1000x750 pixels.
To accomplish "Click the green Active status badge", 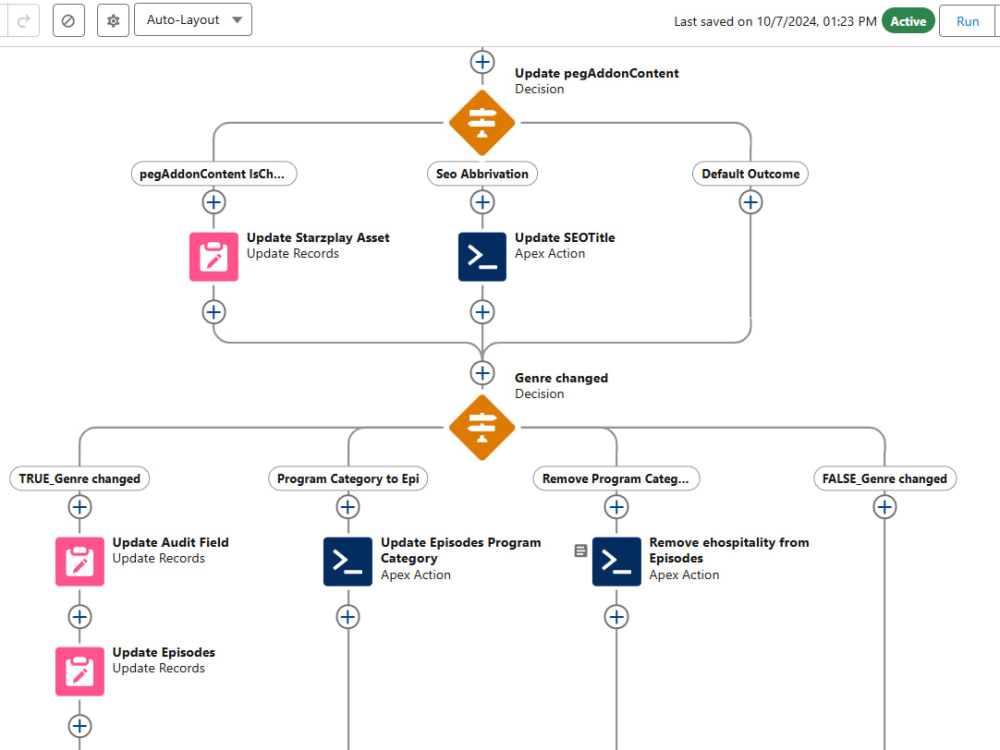I will [908, 21].
